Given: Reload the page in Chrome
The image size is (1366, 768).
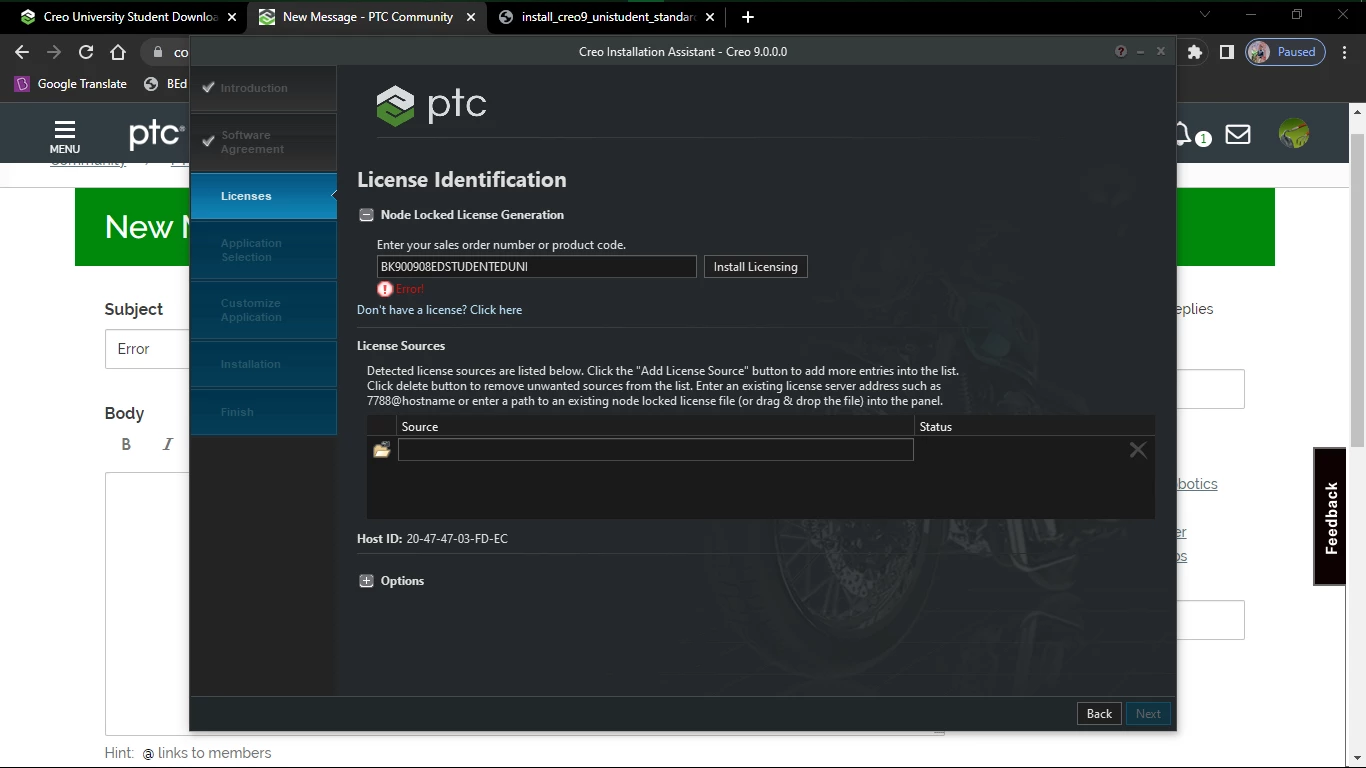Looking at the screenshot, I should [86, 52].
